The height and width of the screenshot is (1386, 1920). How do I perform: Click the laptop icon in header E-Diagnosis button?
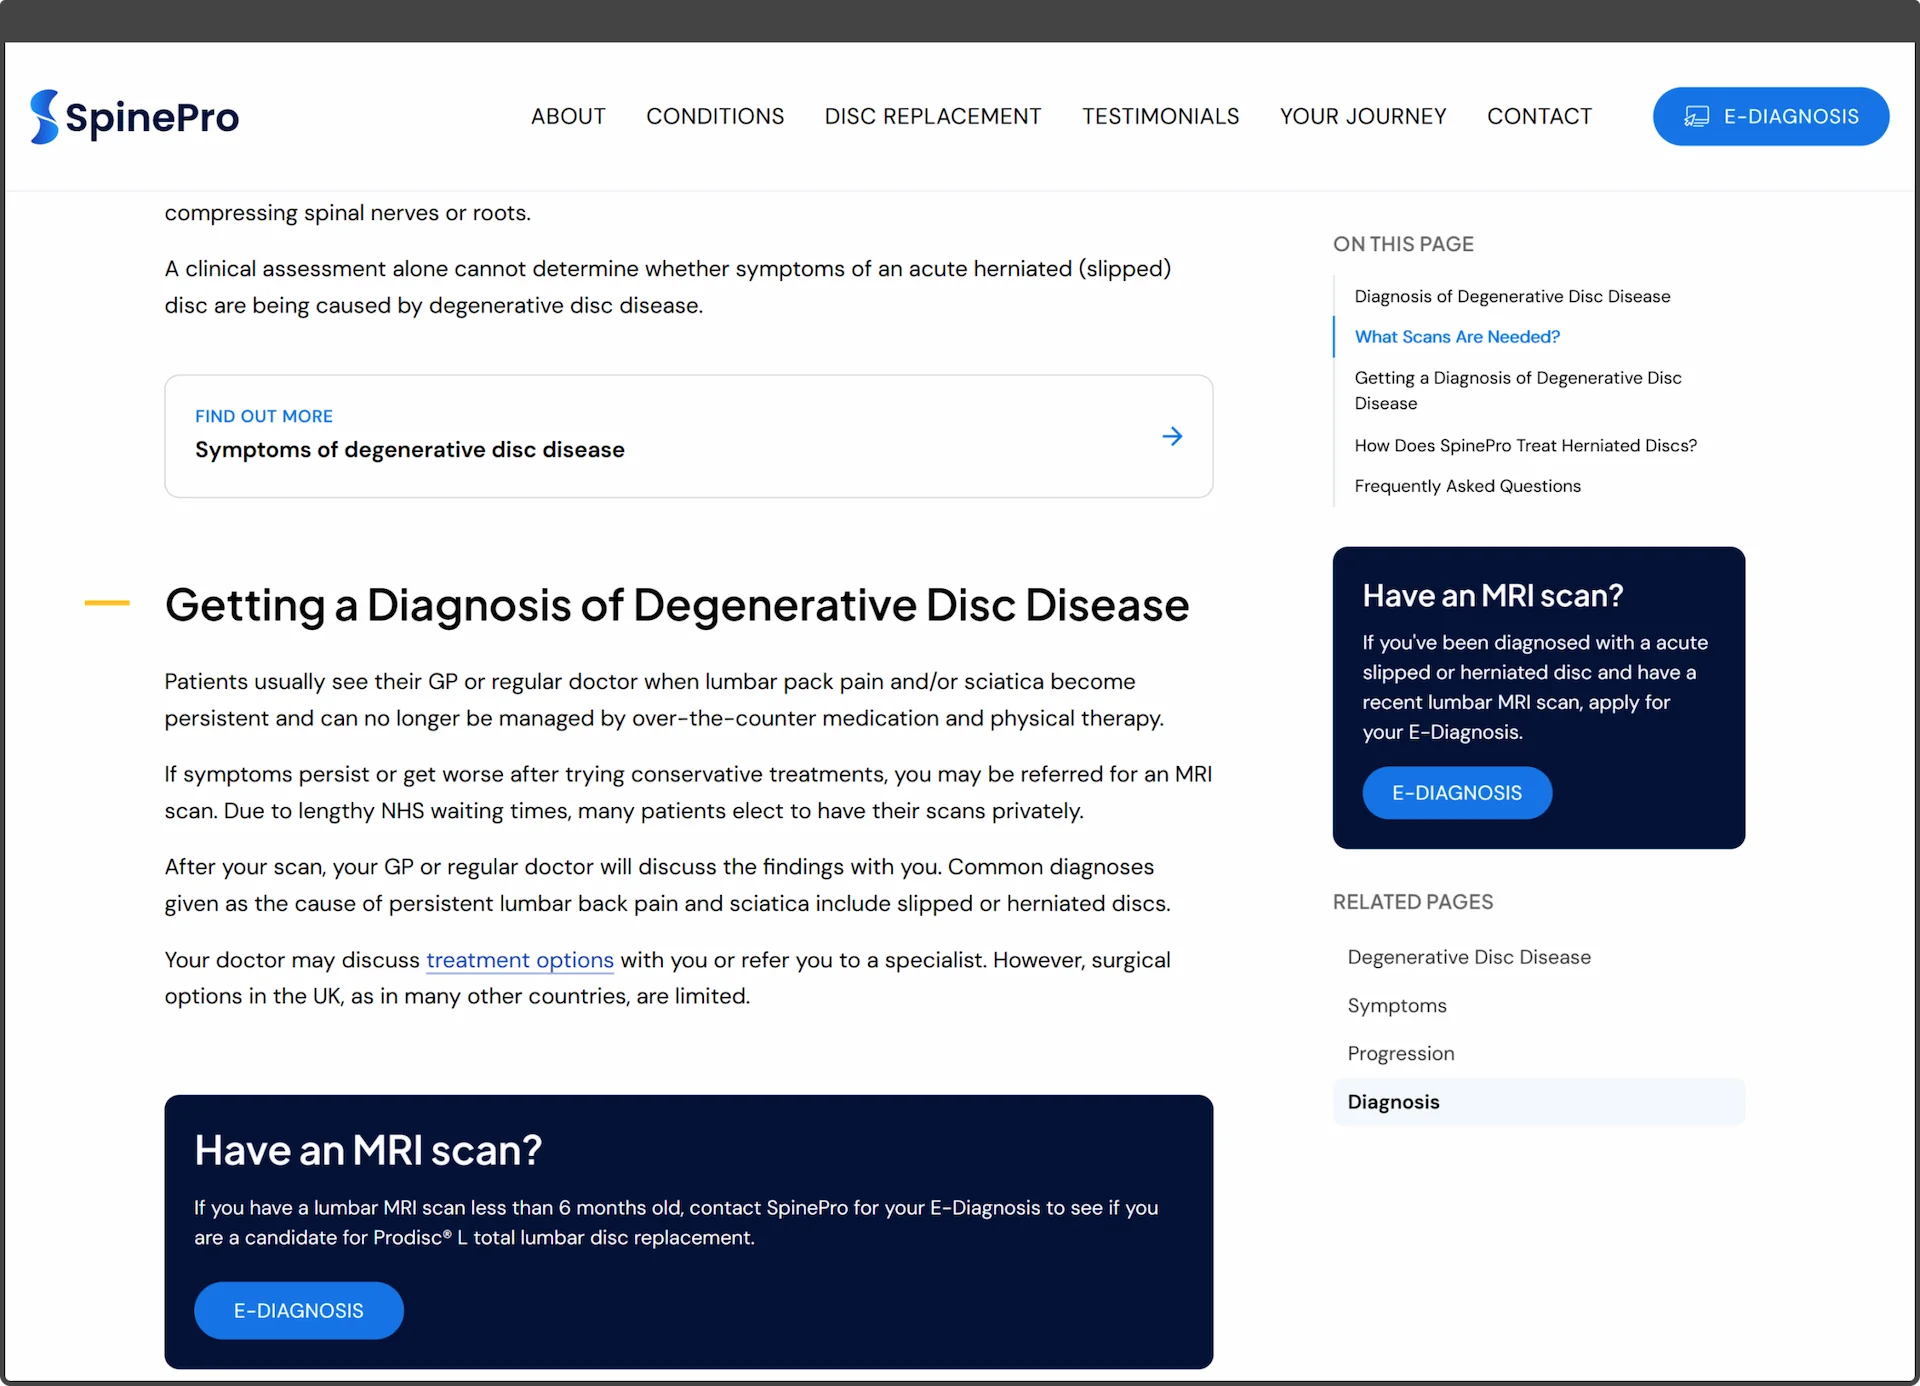pyautogui.click(x=1696, y=117)
